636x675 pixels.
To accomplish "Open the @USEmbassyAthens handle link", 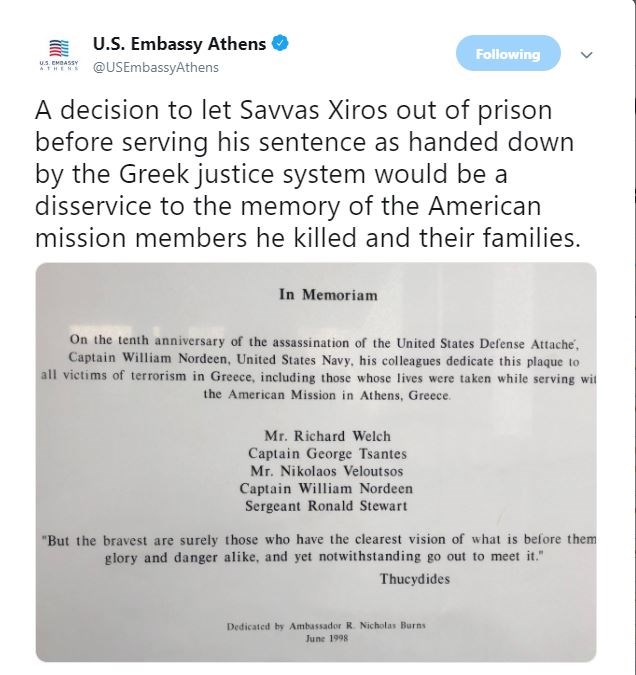I will 155,67.
